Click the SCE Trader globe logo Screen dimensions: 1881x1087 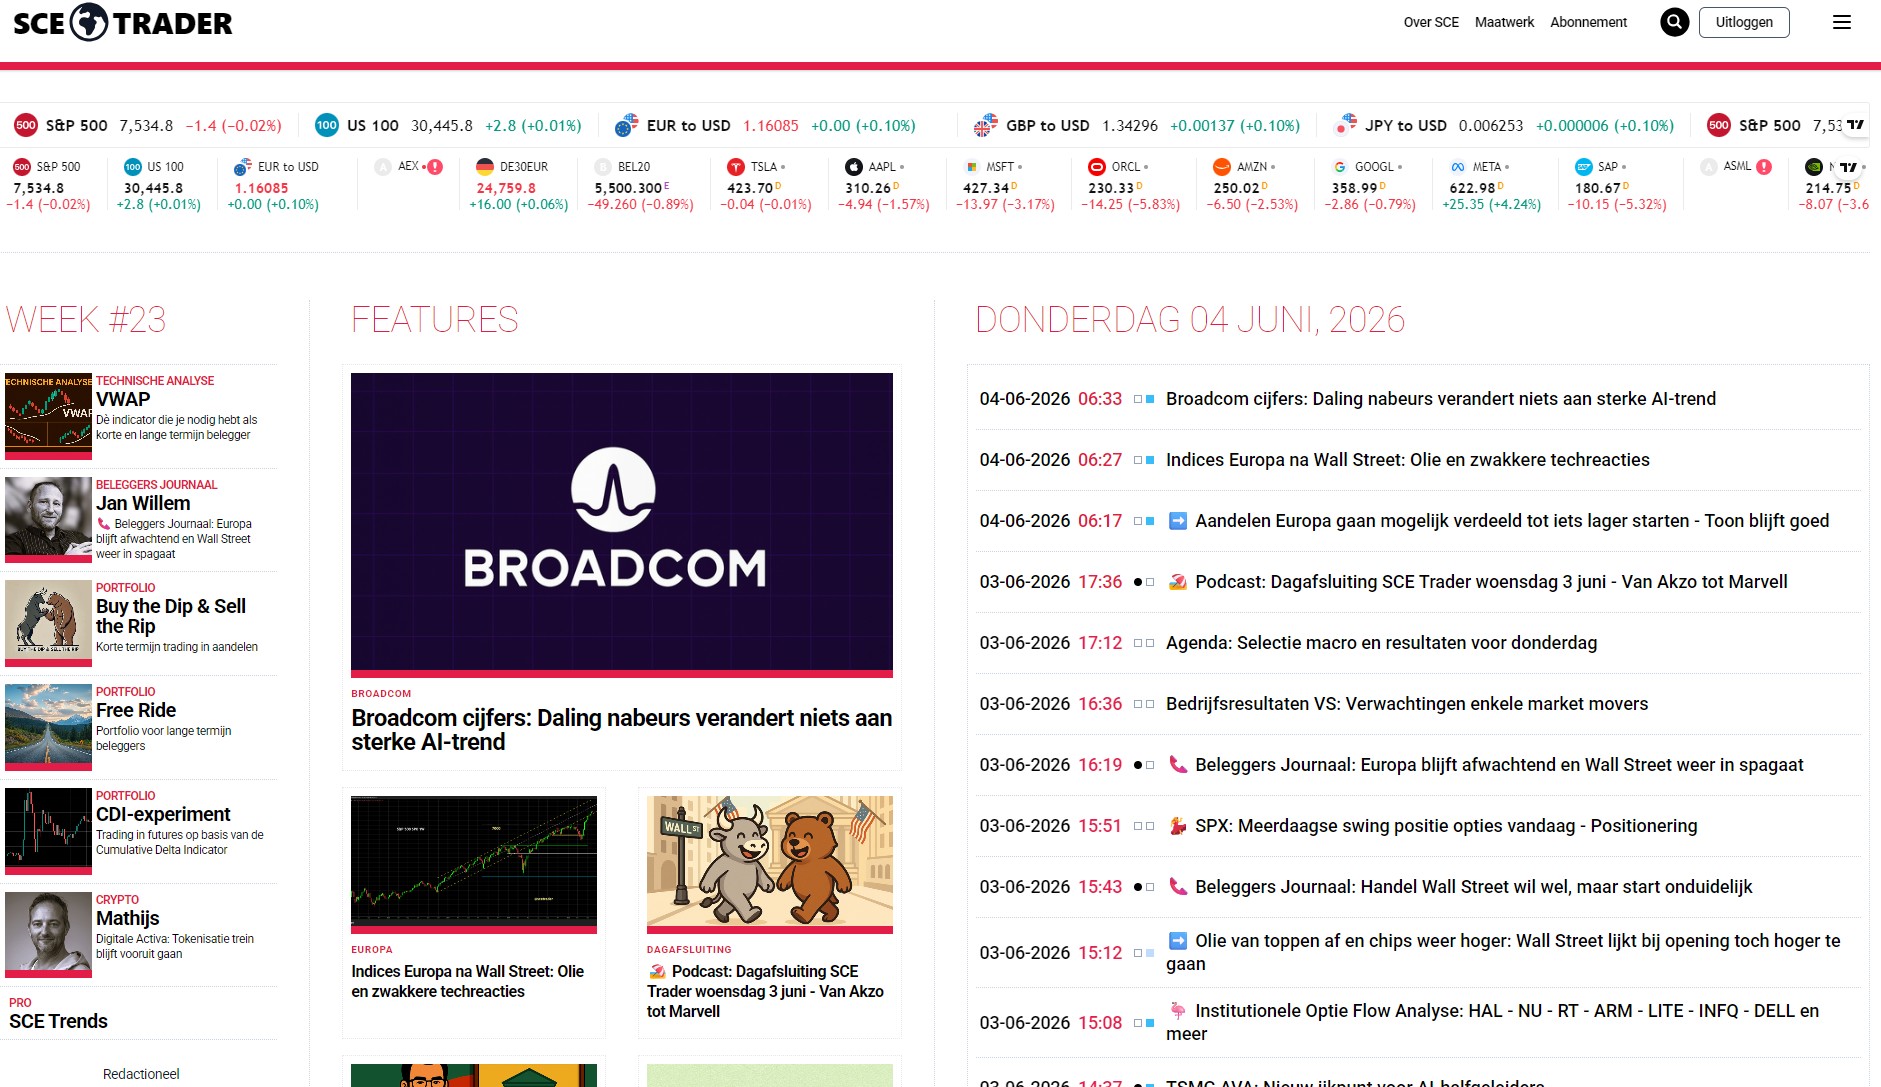[89, 22]
